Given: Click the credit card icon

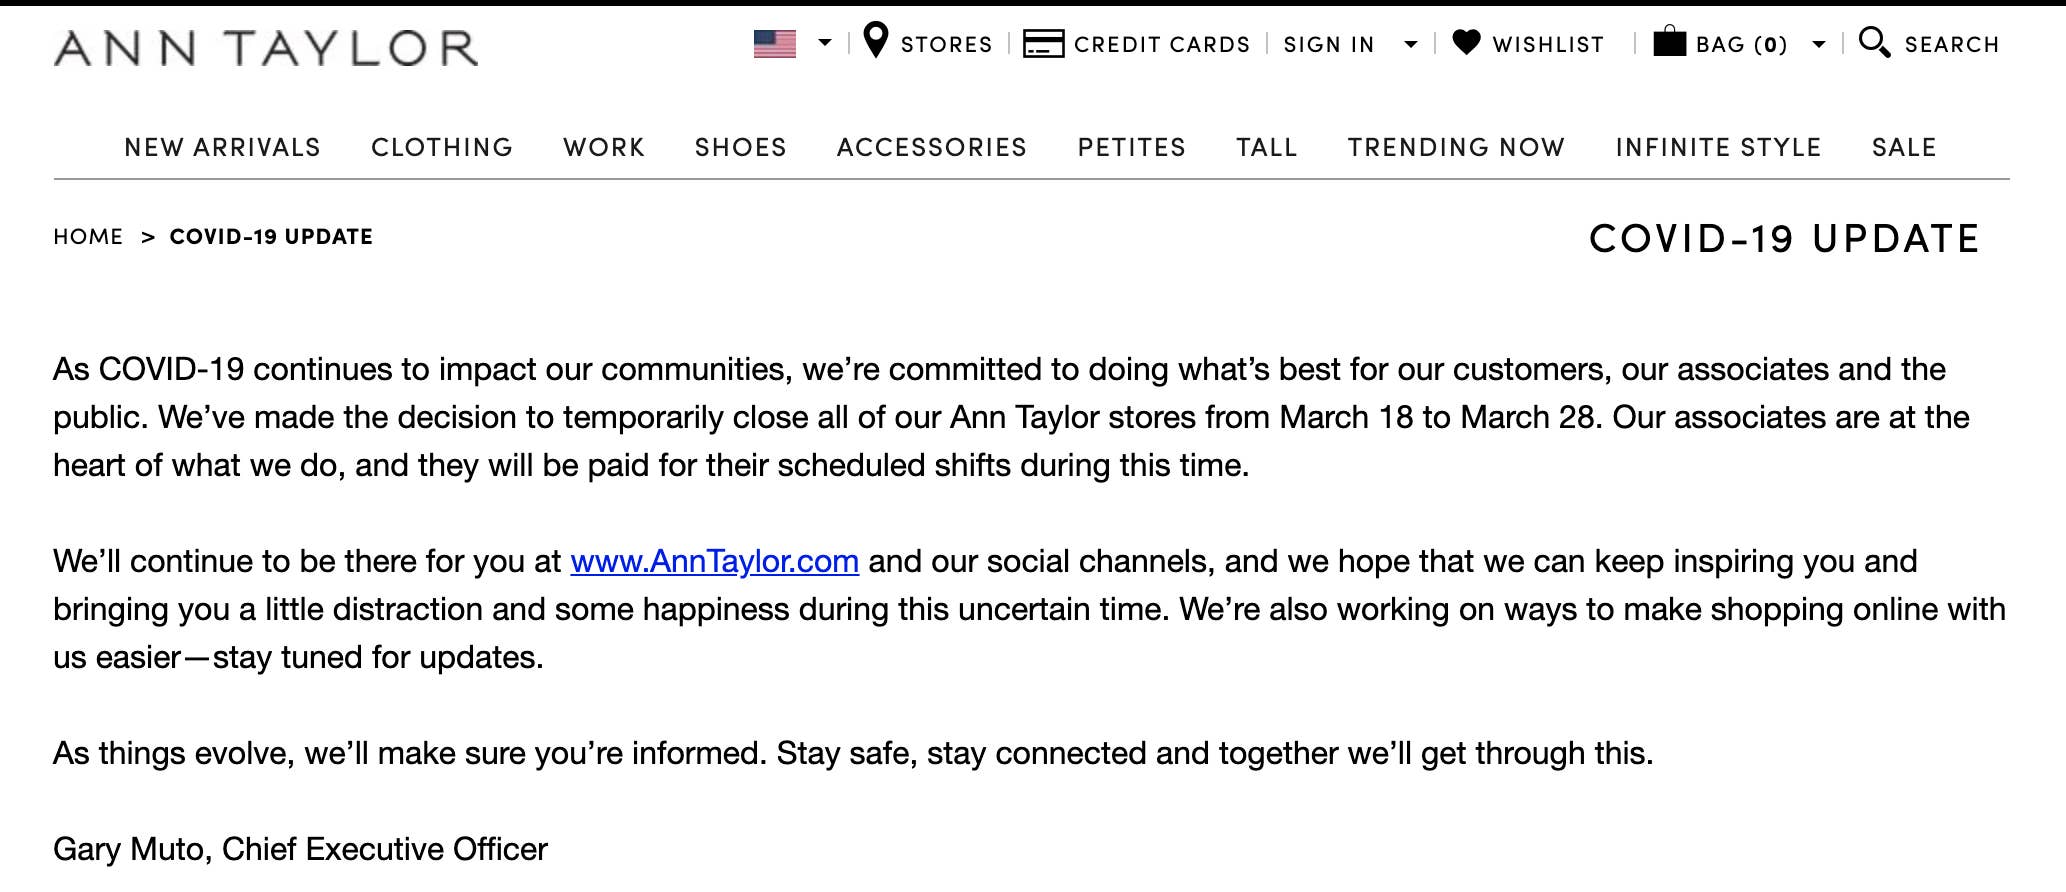Looking at the screenshot, I should (x=1043, y=44).
